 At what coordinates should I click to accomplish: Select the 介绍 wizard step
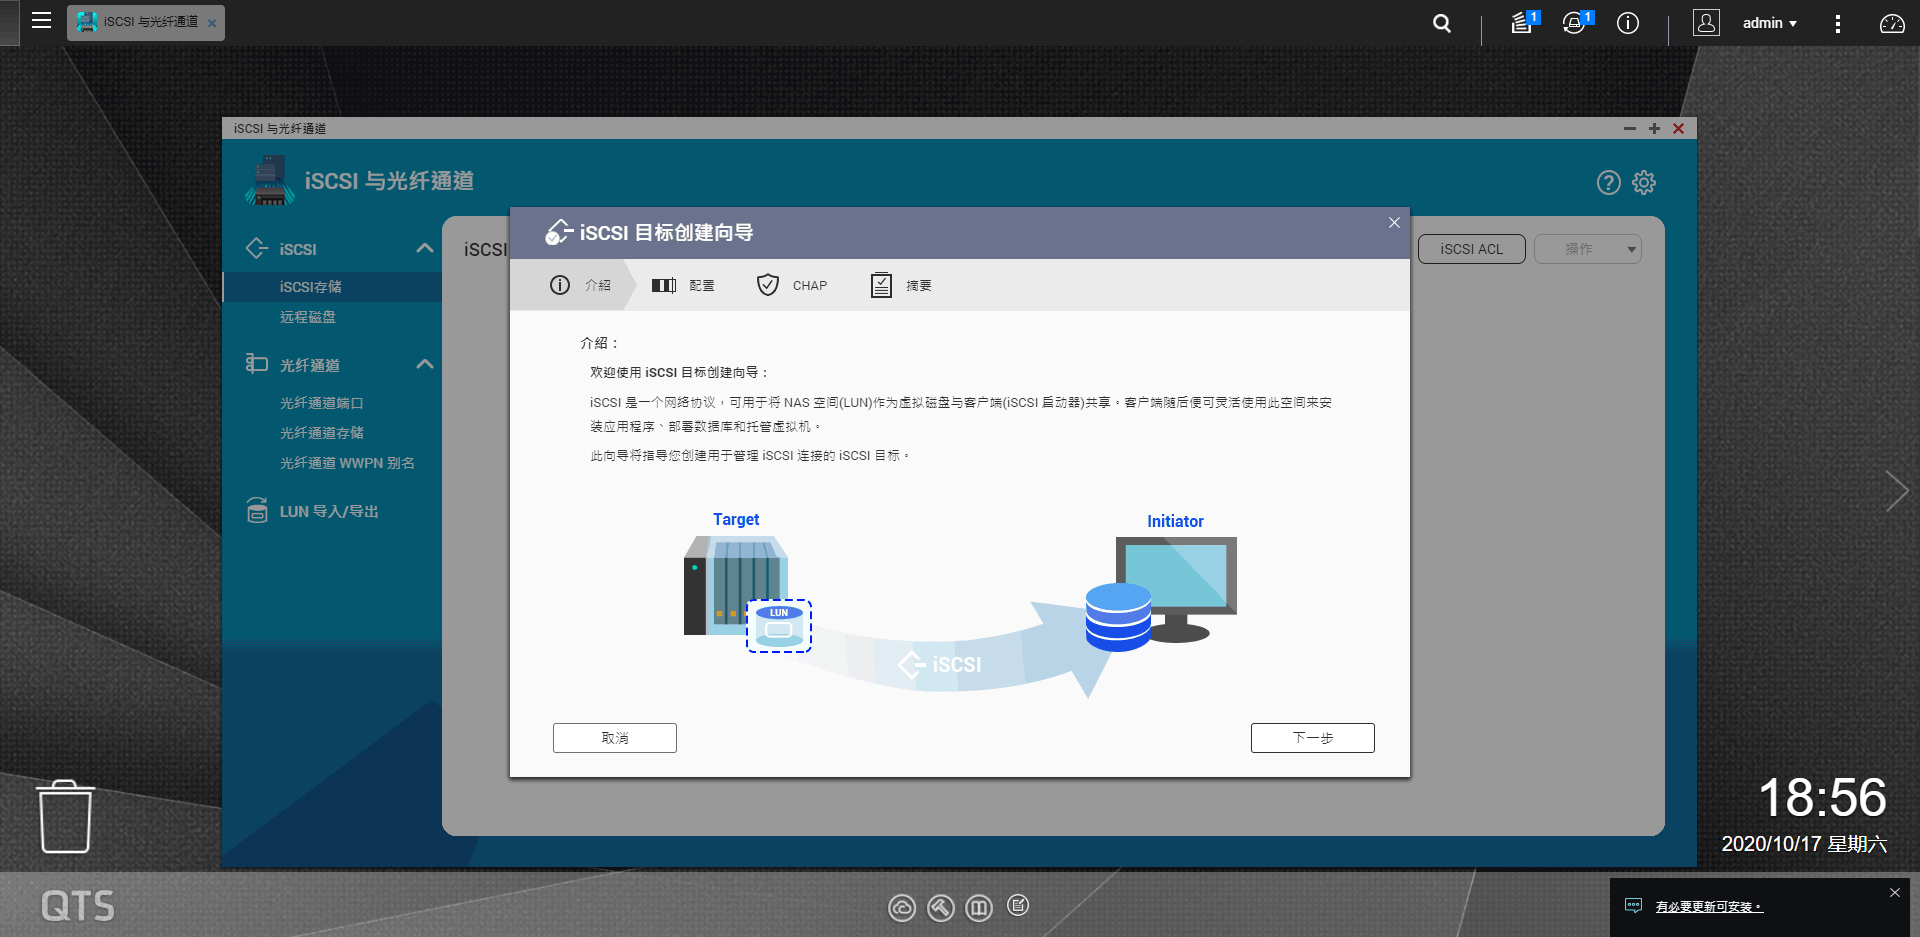click(581, 285)
